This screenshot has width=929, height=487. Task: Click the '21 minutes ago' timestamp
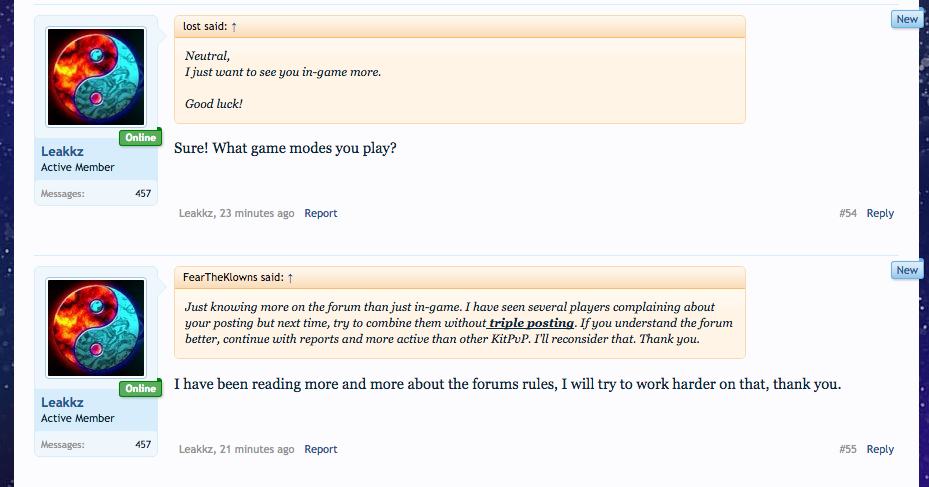tap(257, 449)
